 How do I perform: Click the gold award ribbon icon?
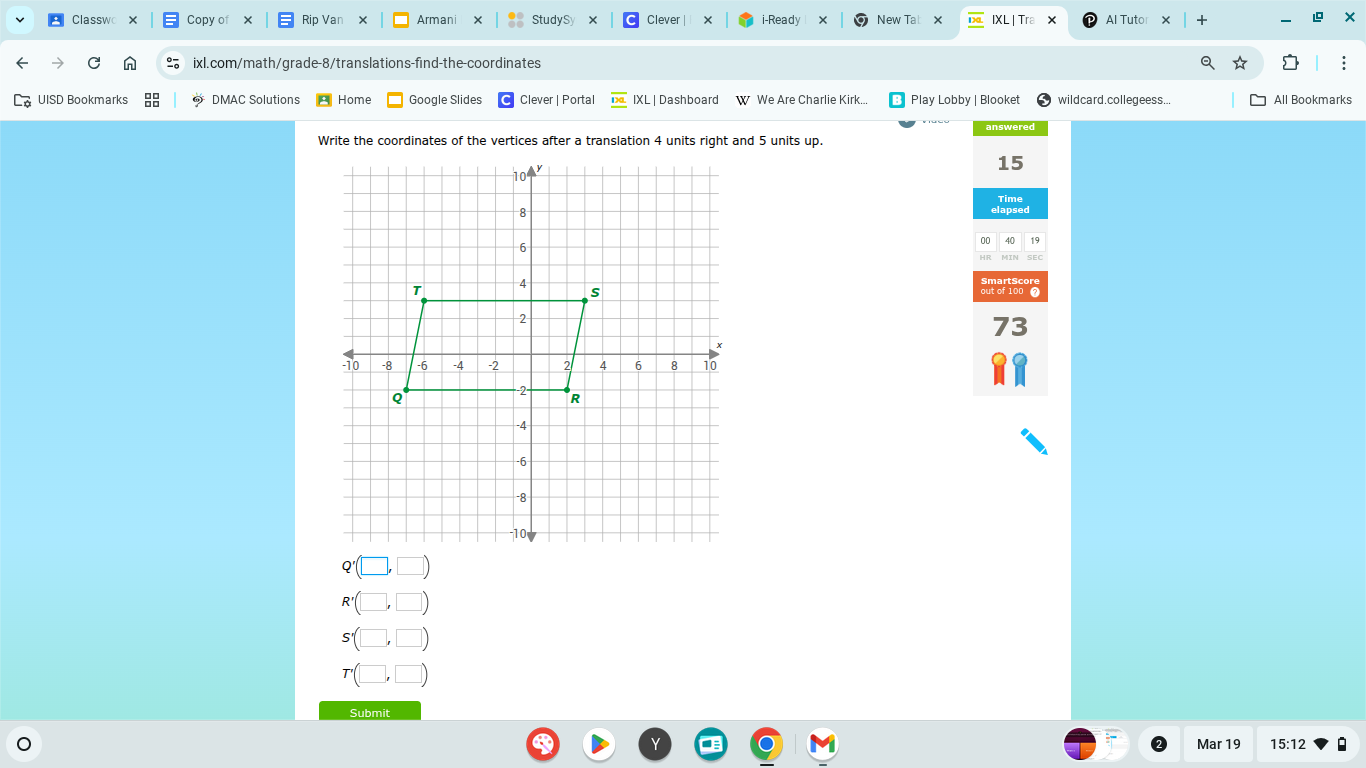coord(998,365)
